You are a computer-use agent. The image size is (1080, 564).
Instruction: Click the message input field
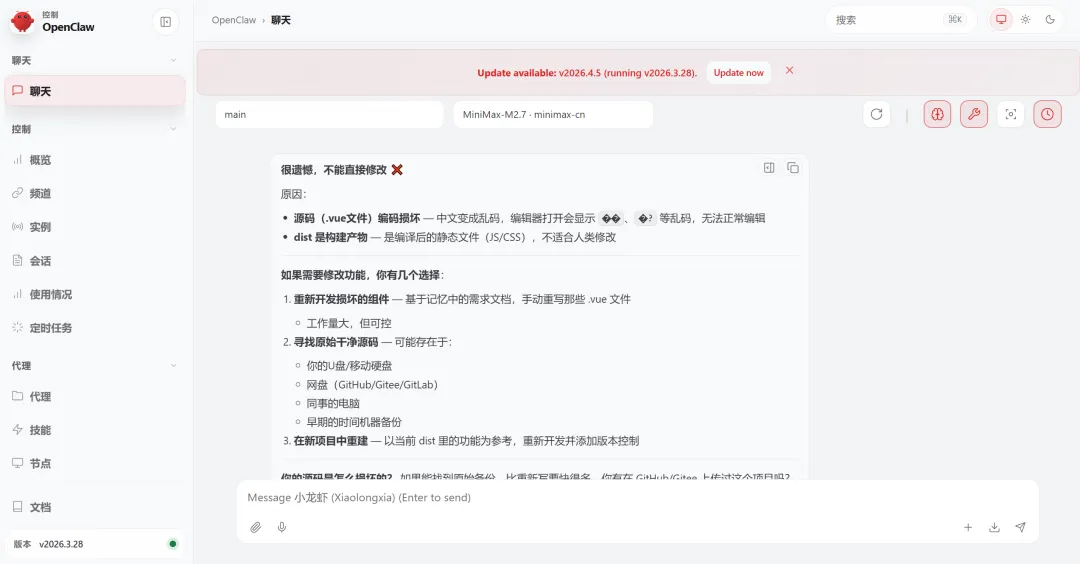coord(637,497)
